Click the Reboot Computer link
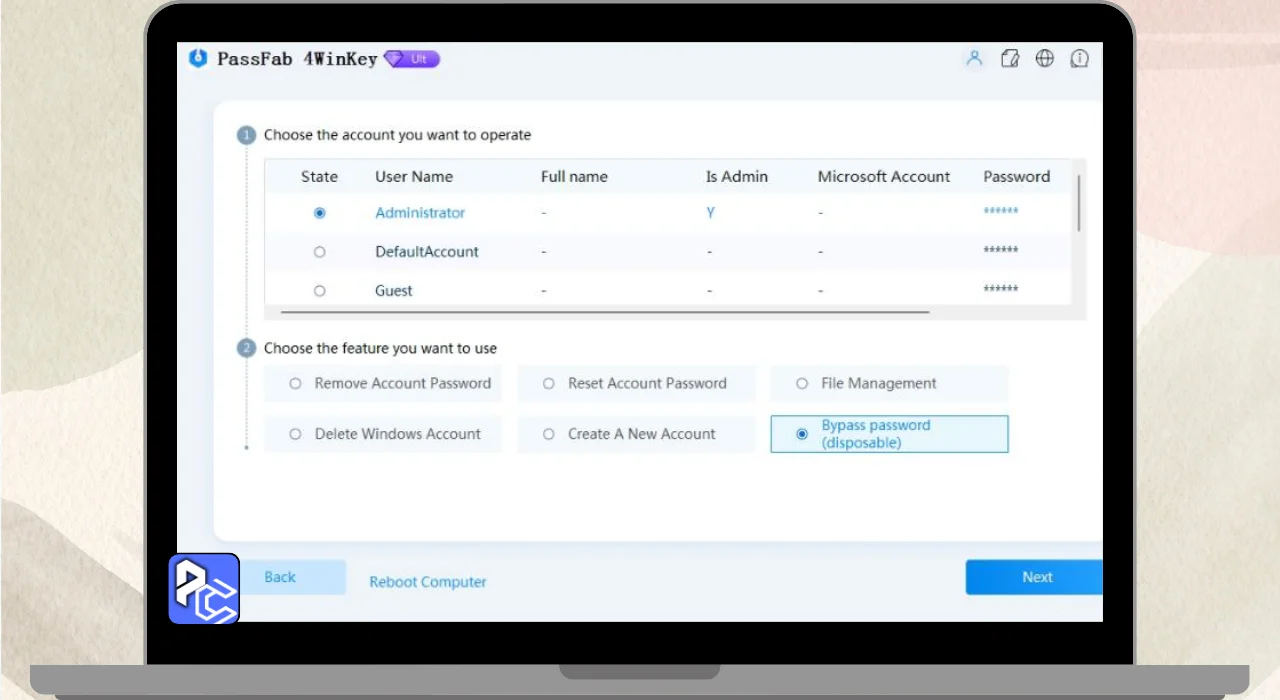Viewport: 1280px width, 700px height. coord(428,582)
